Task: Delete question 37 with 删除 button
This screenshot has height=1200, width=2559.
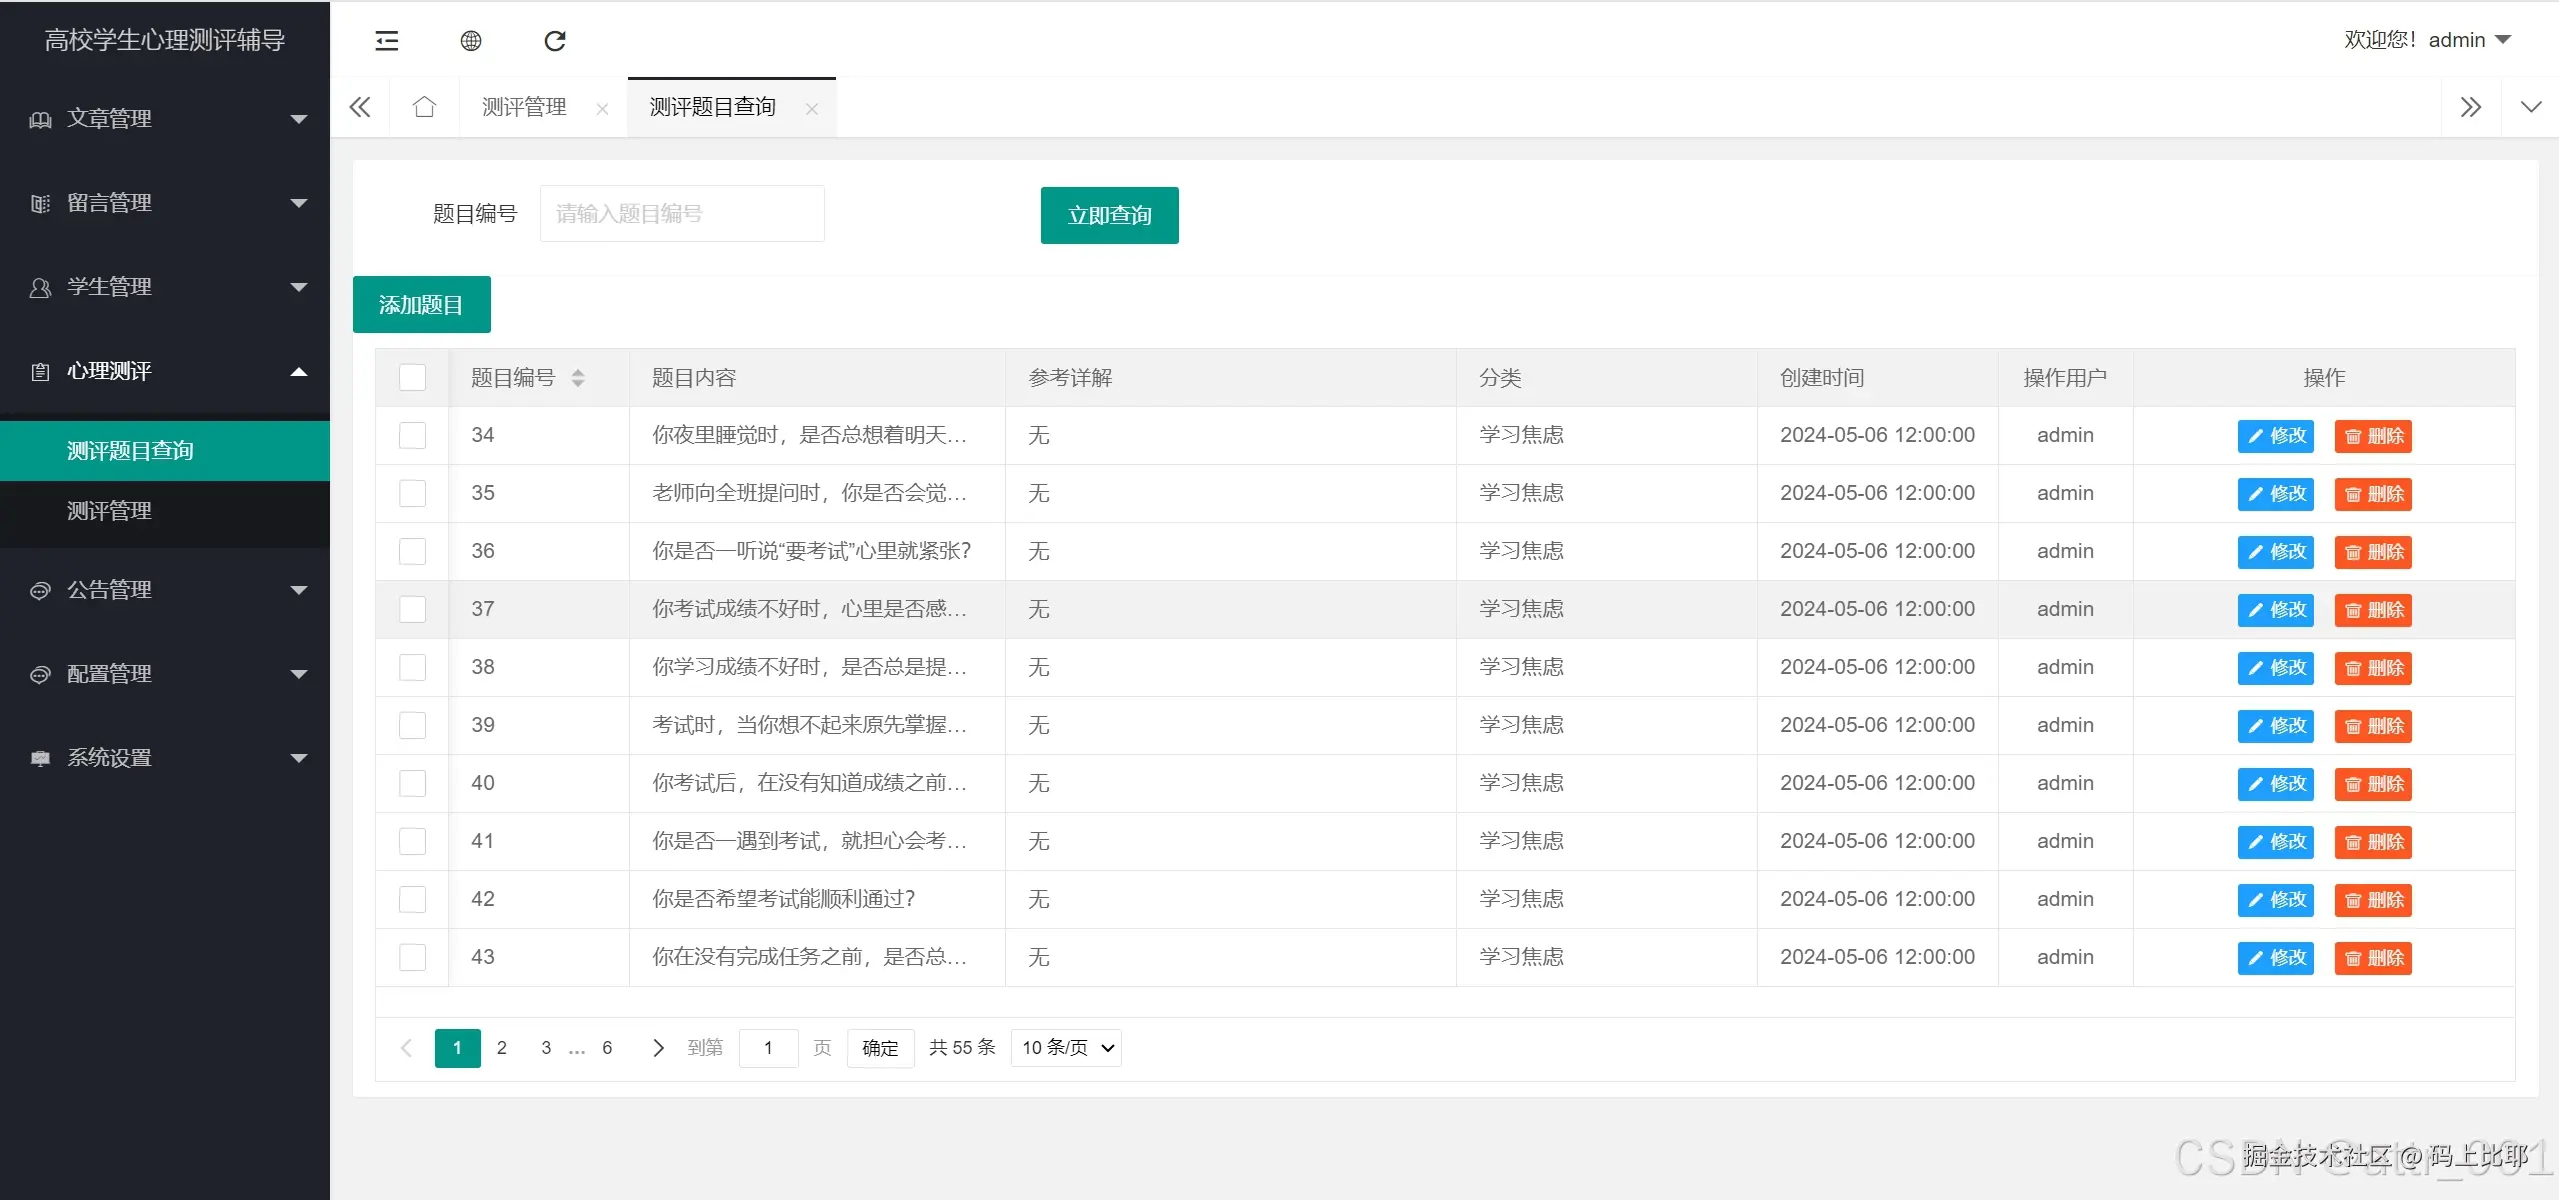Action: [x=2373, y=610]
